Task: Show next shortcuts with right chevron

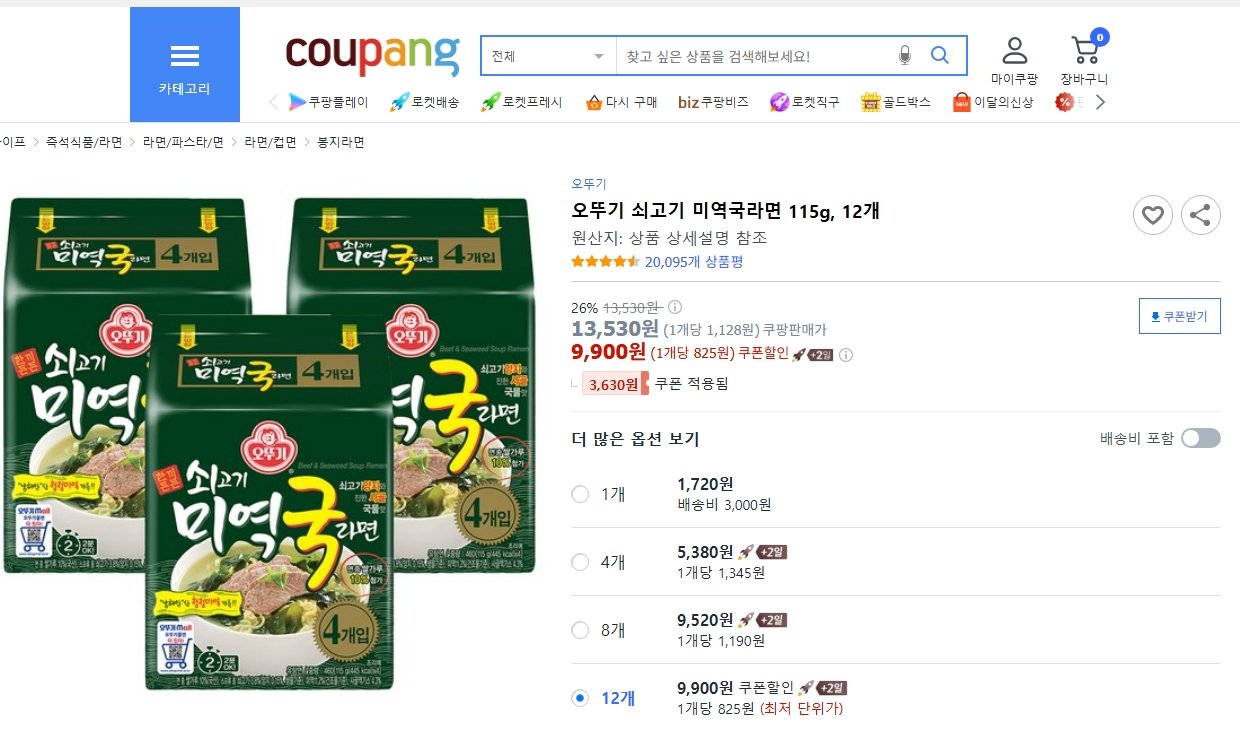Action: 1101,102
